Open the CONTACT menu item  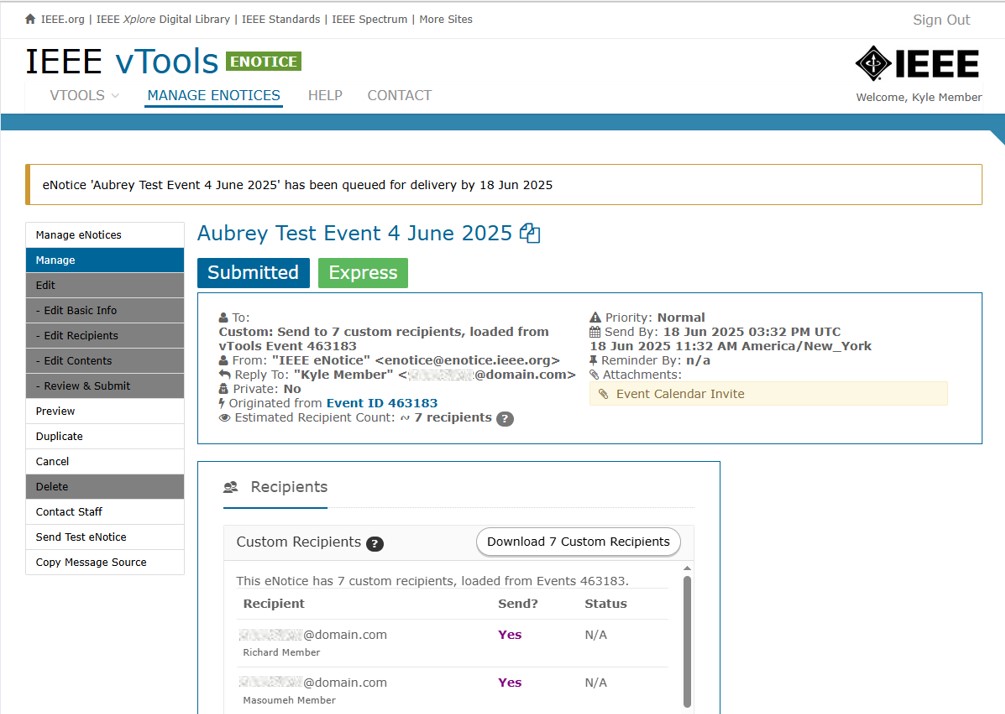point(399,95)
